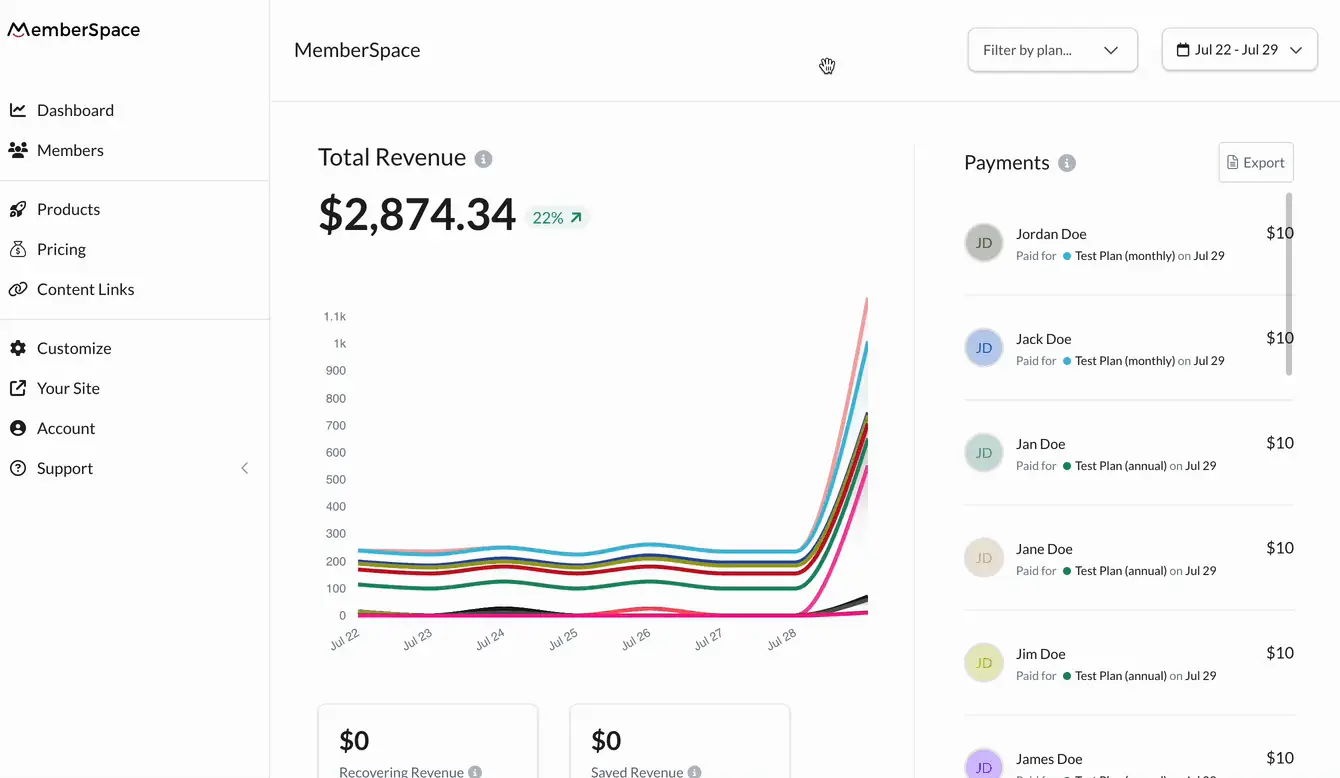
Task: Click Jack Doe's avatar
Action: pyautogui.click(x=984, y=348)
